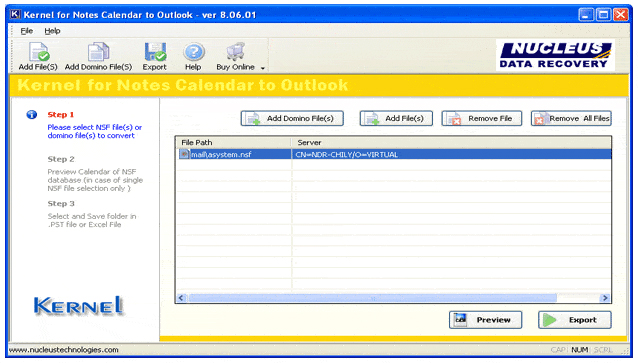Screen dimensions: 638x363
Task: Click the Add Domino File(s) button
Action: click(x=292, y=118)
